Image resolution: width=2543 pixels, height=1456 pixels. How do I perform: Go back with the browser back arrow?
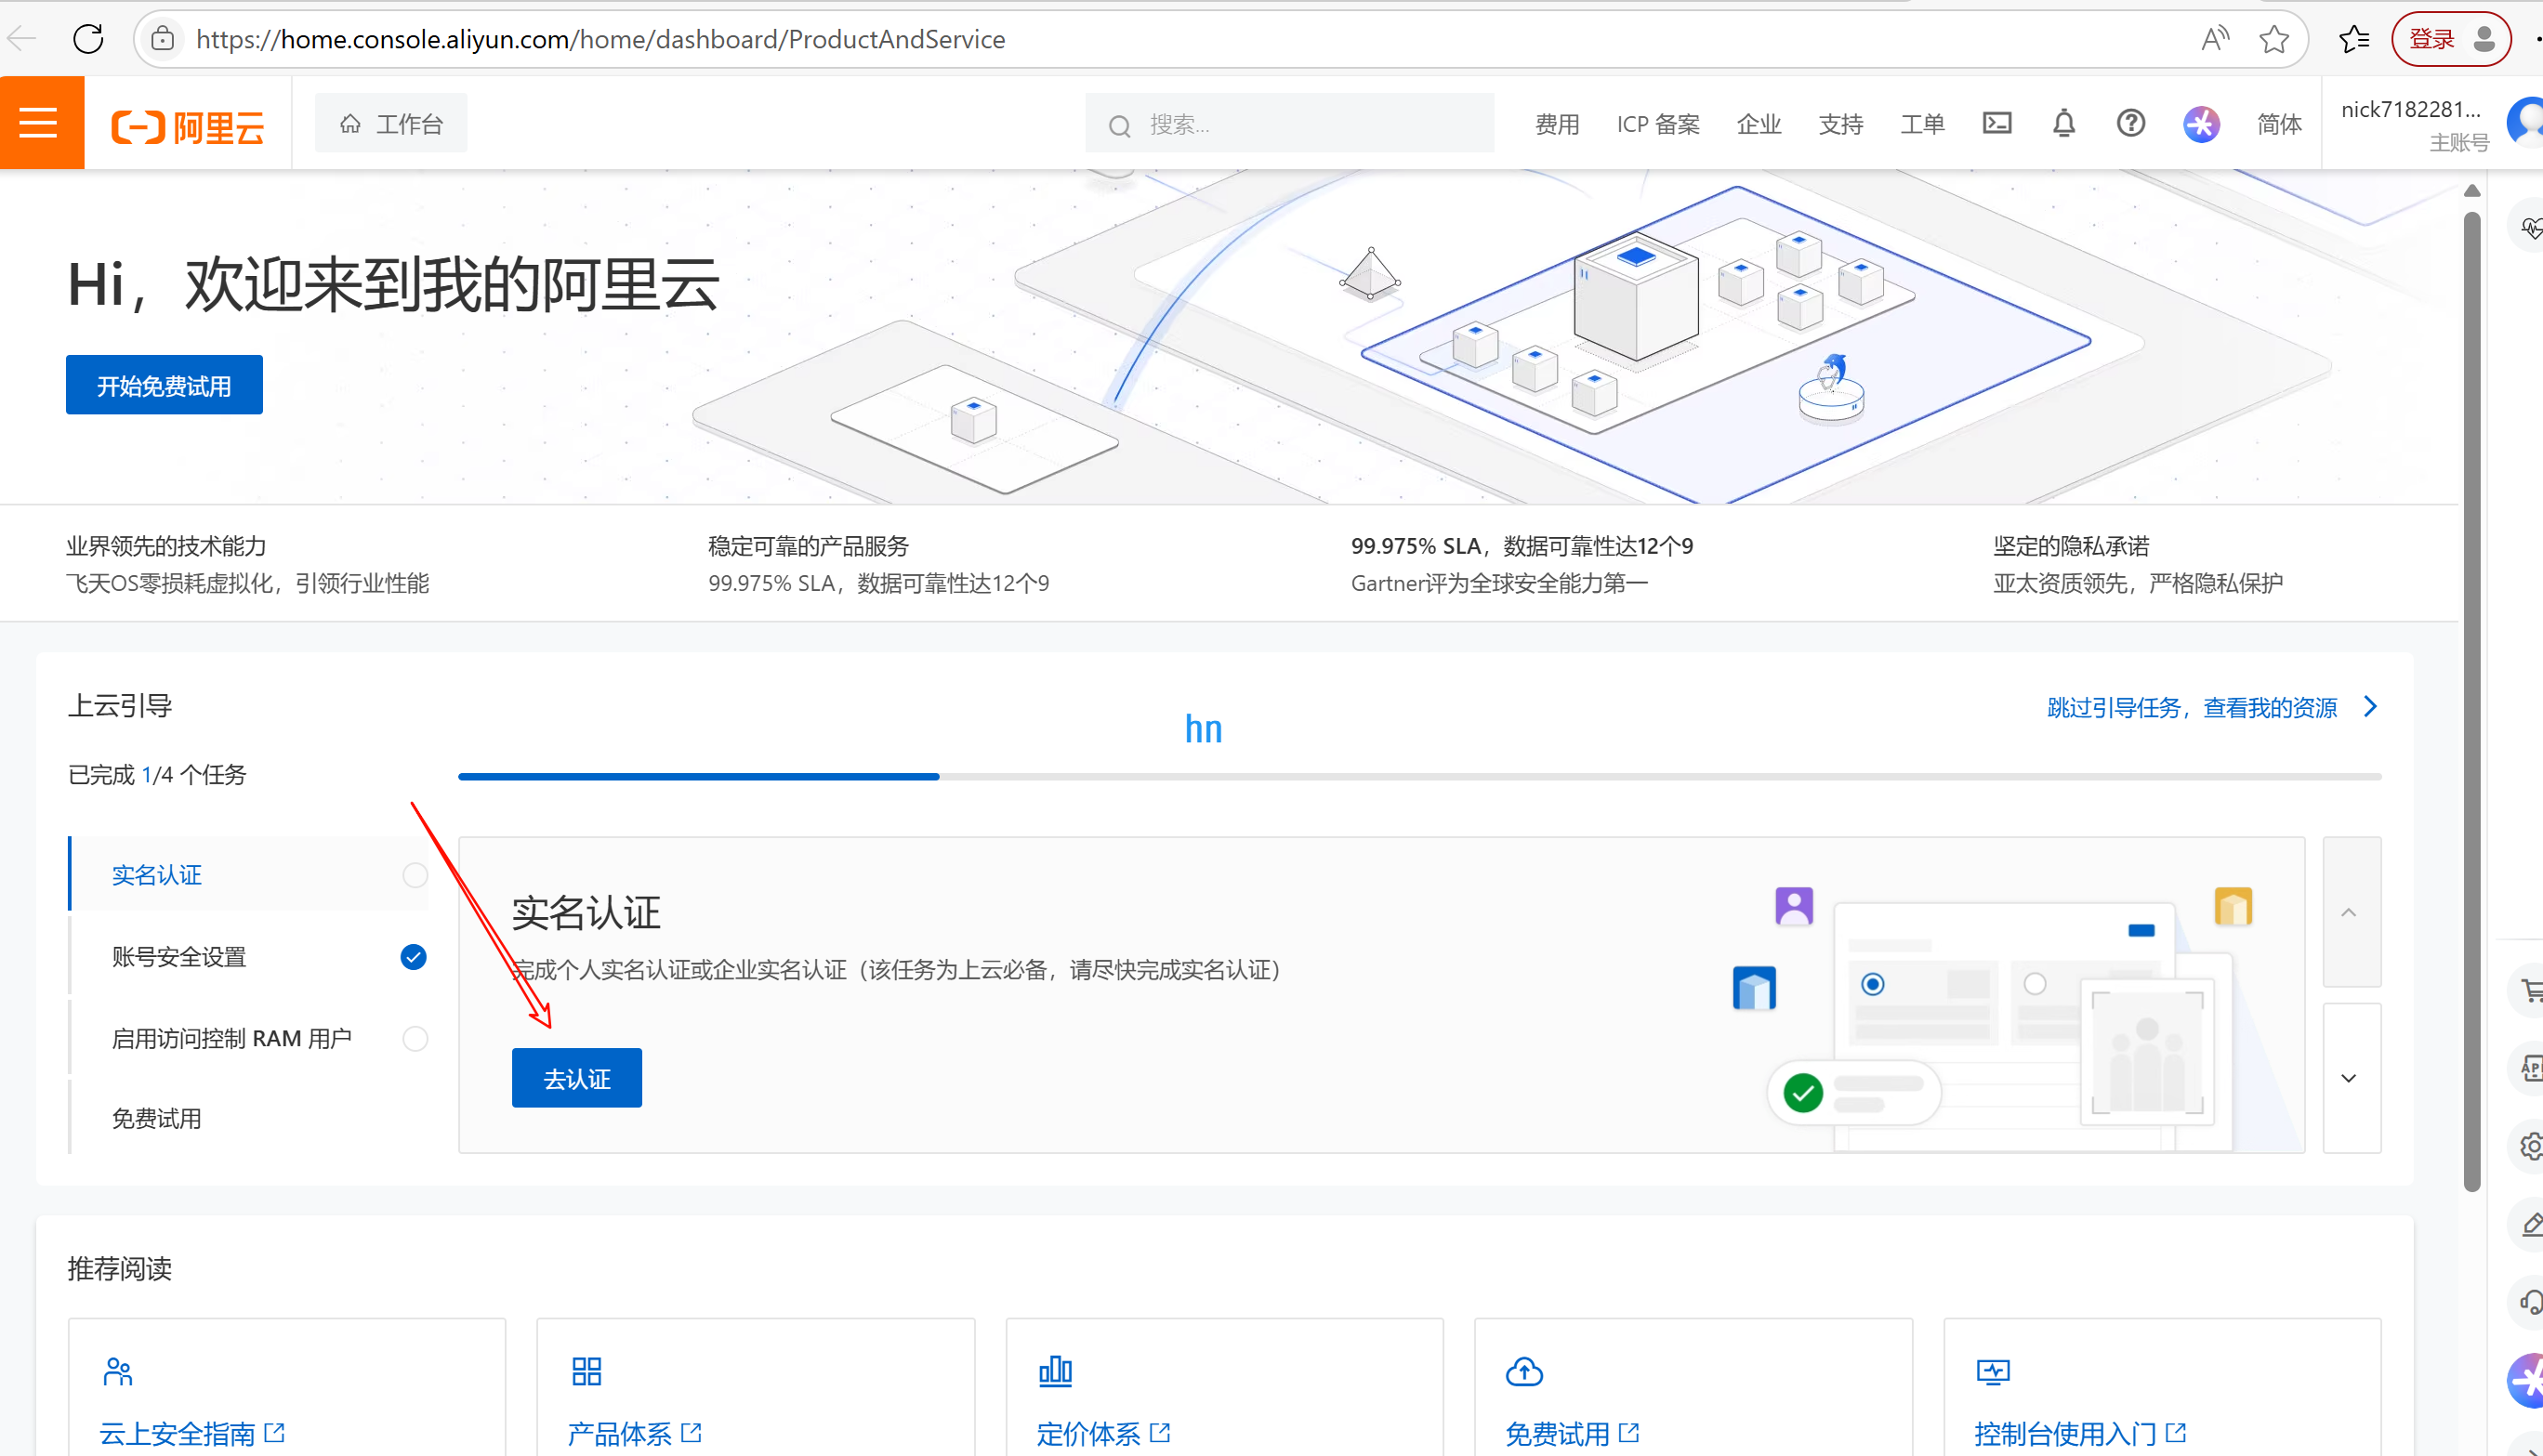point(21,39)
